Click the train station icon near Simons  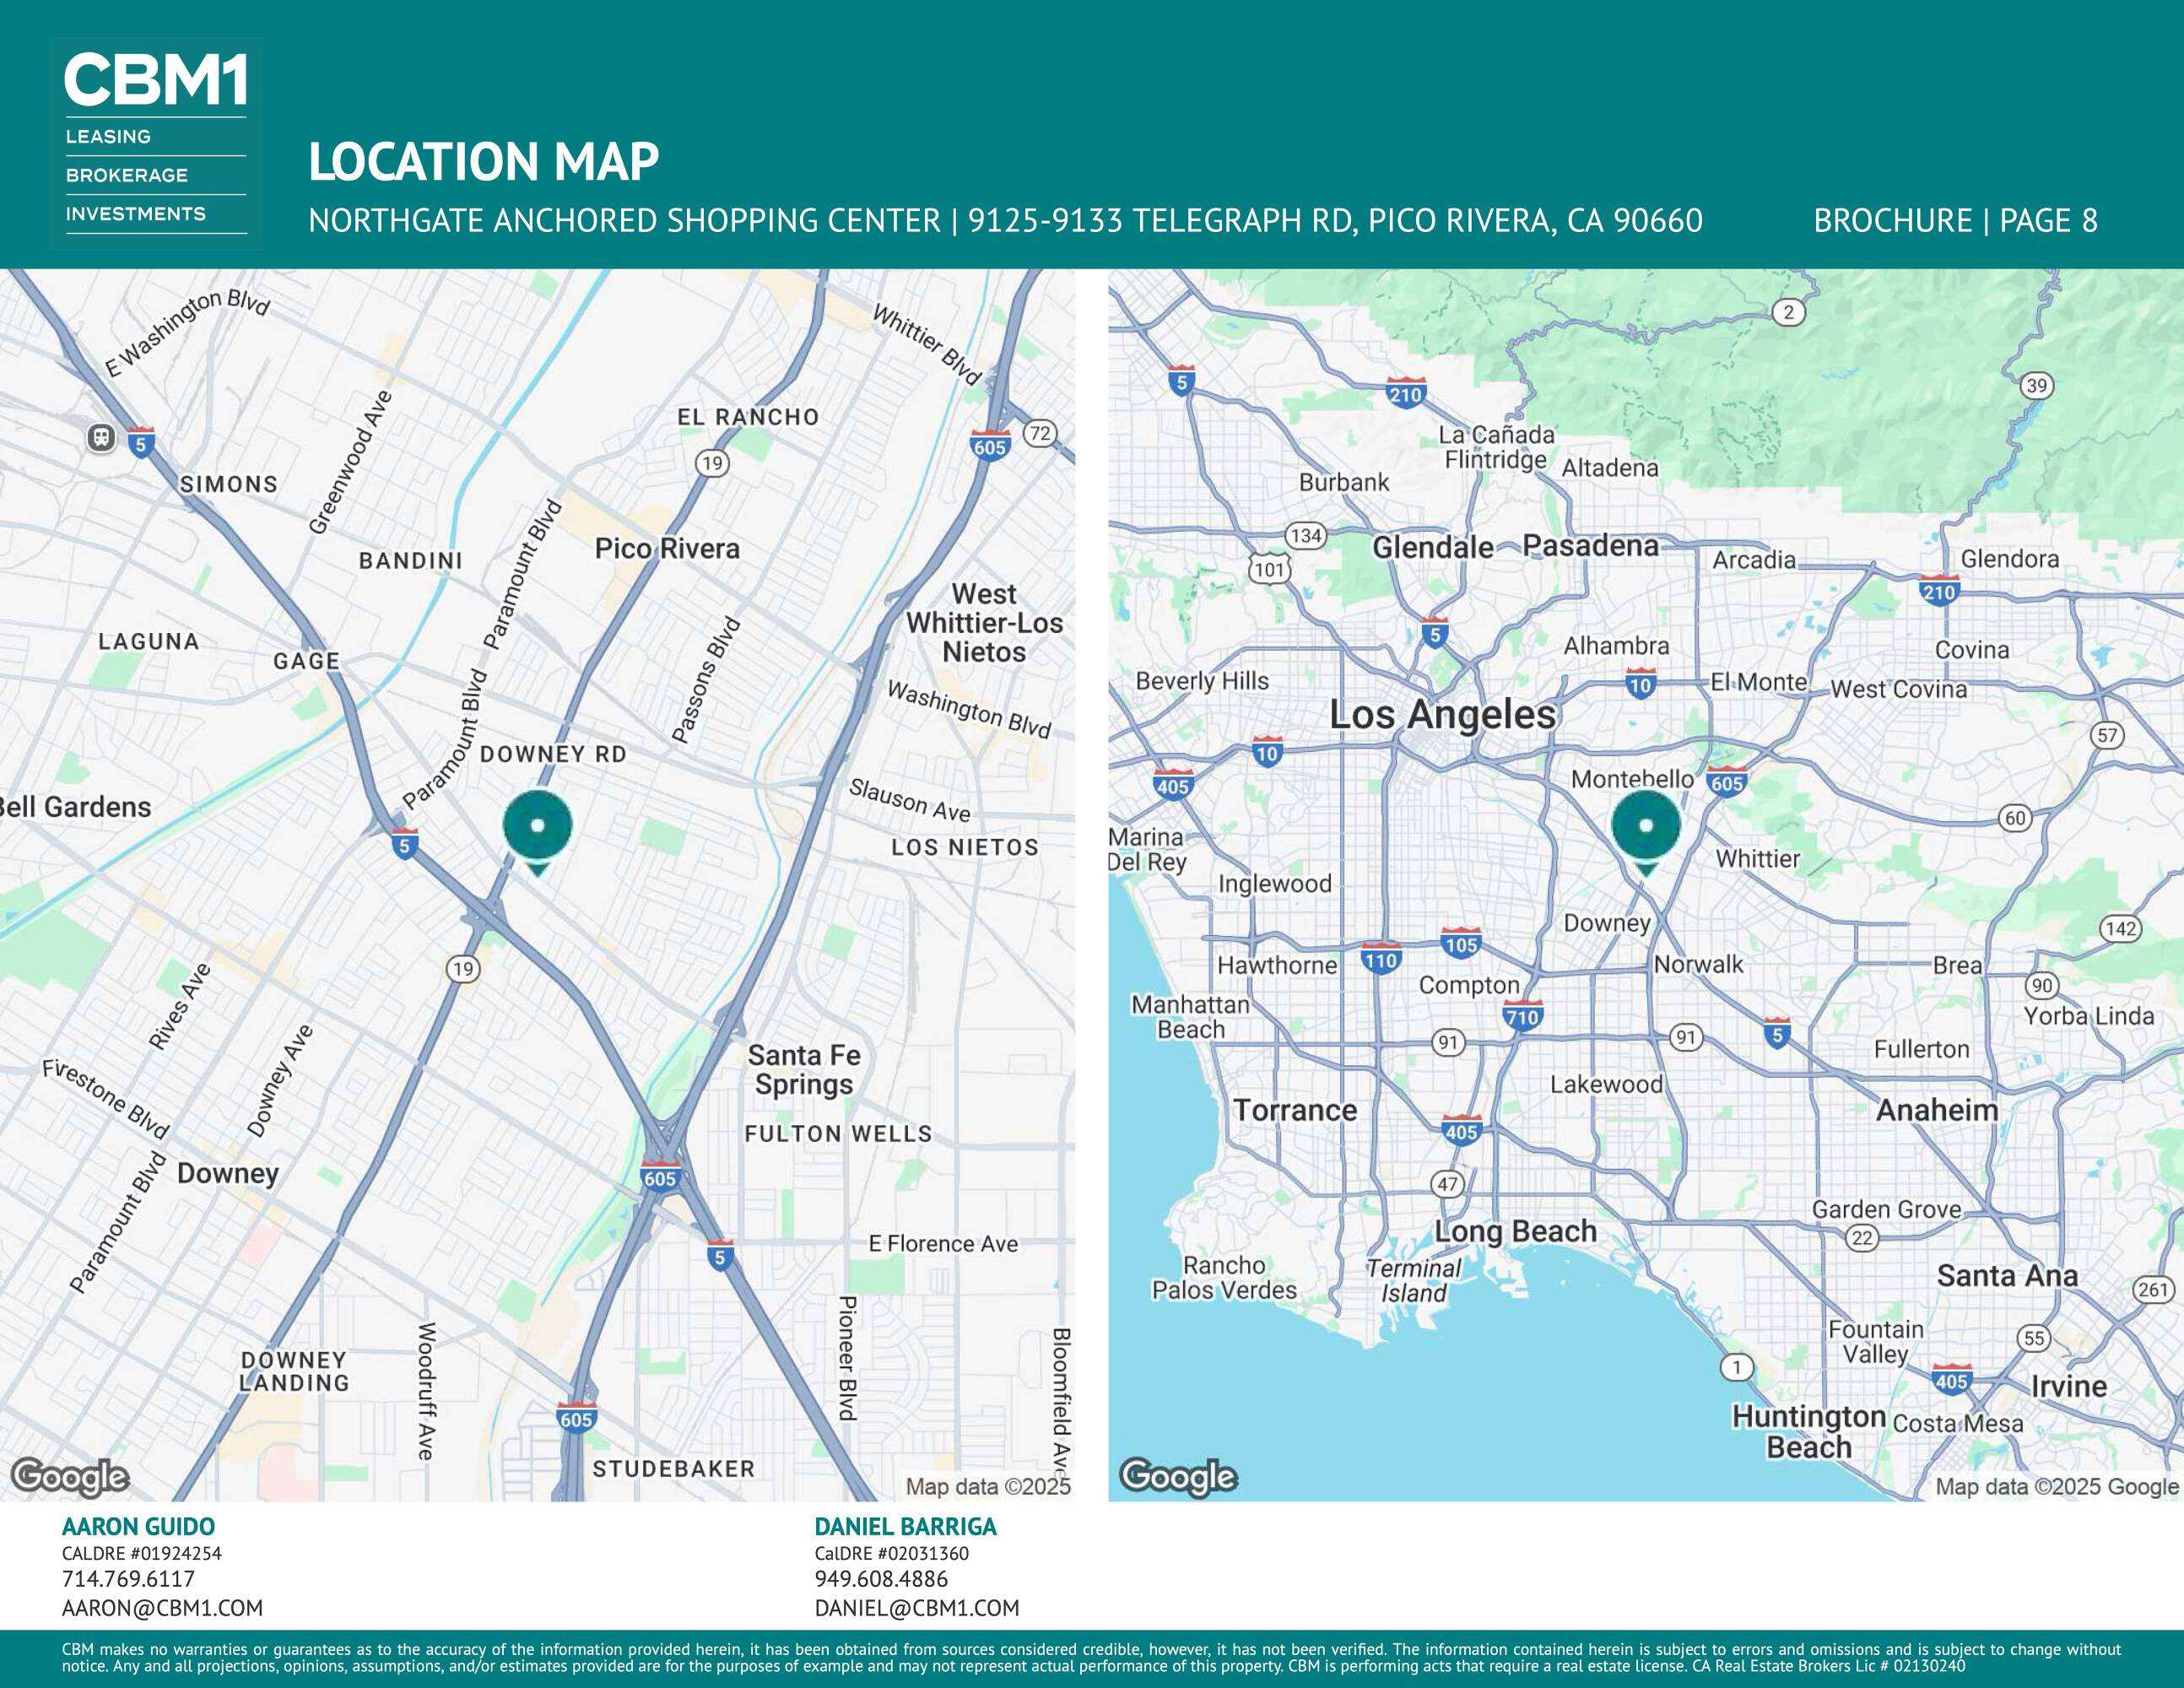coord(101,437)
